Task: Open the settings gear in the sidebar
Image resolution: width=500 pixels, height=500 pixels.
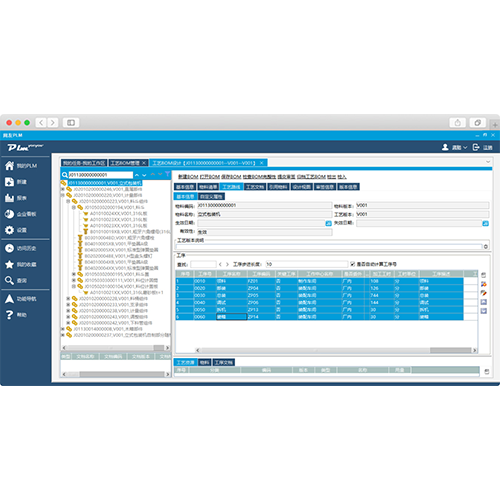Action: click(x=9, y=230)
